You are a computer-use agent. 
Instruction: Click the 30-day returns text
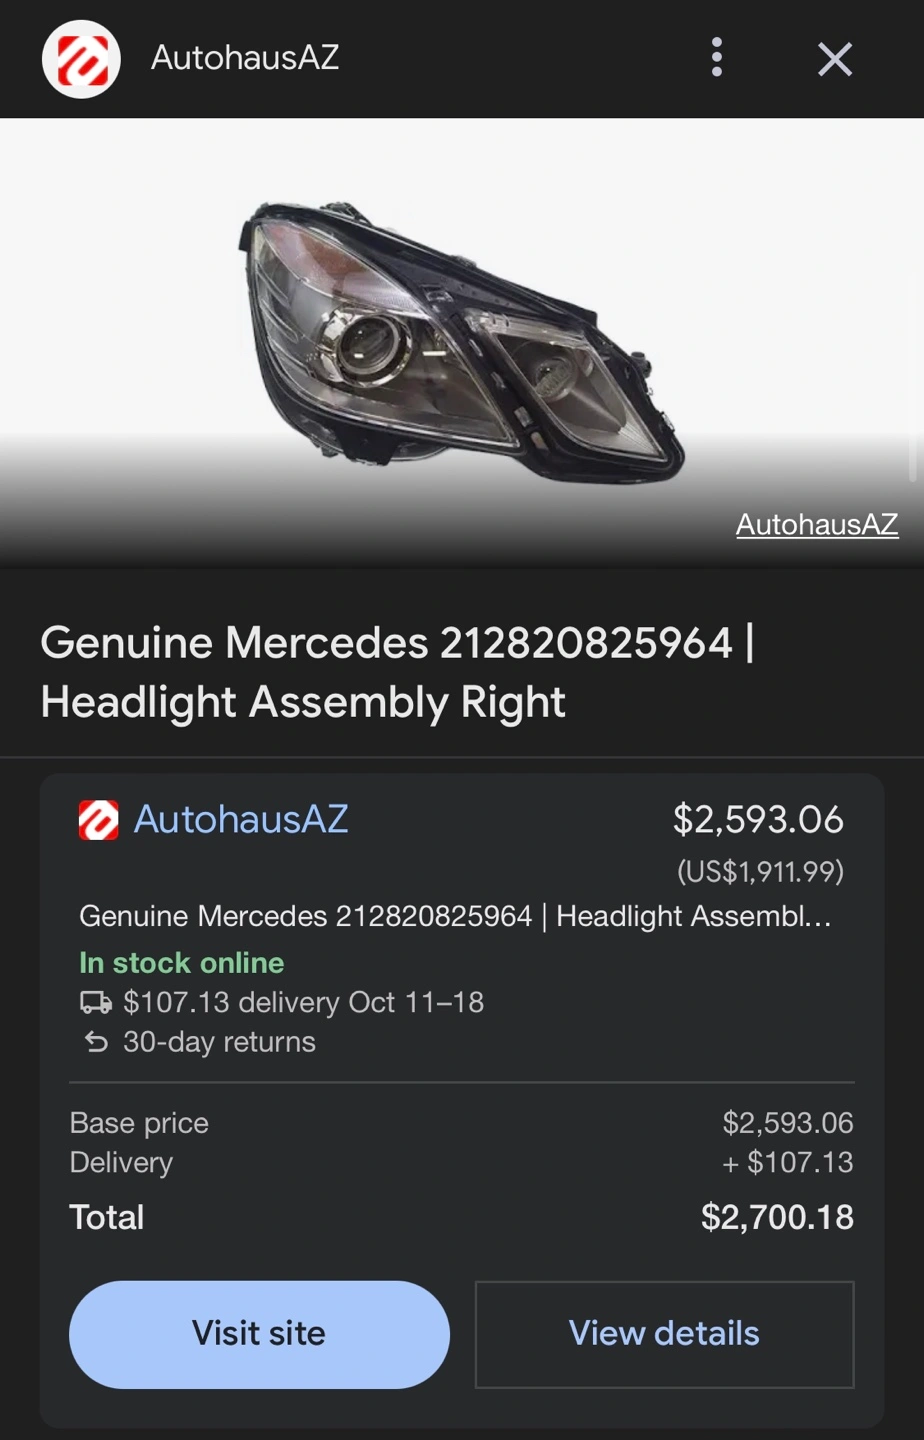coord(219,1042)
